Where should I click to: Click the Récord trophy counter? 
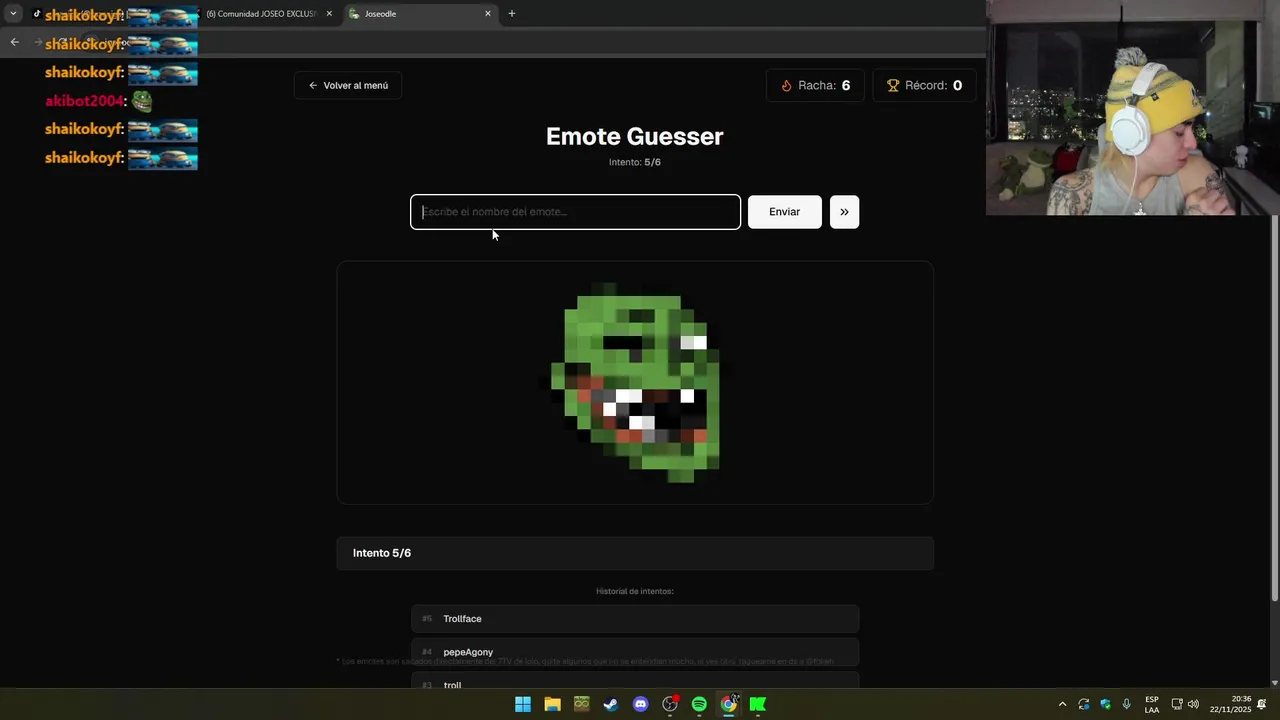tap(924, 85)
